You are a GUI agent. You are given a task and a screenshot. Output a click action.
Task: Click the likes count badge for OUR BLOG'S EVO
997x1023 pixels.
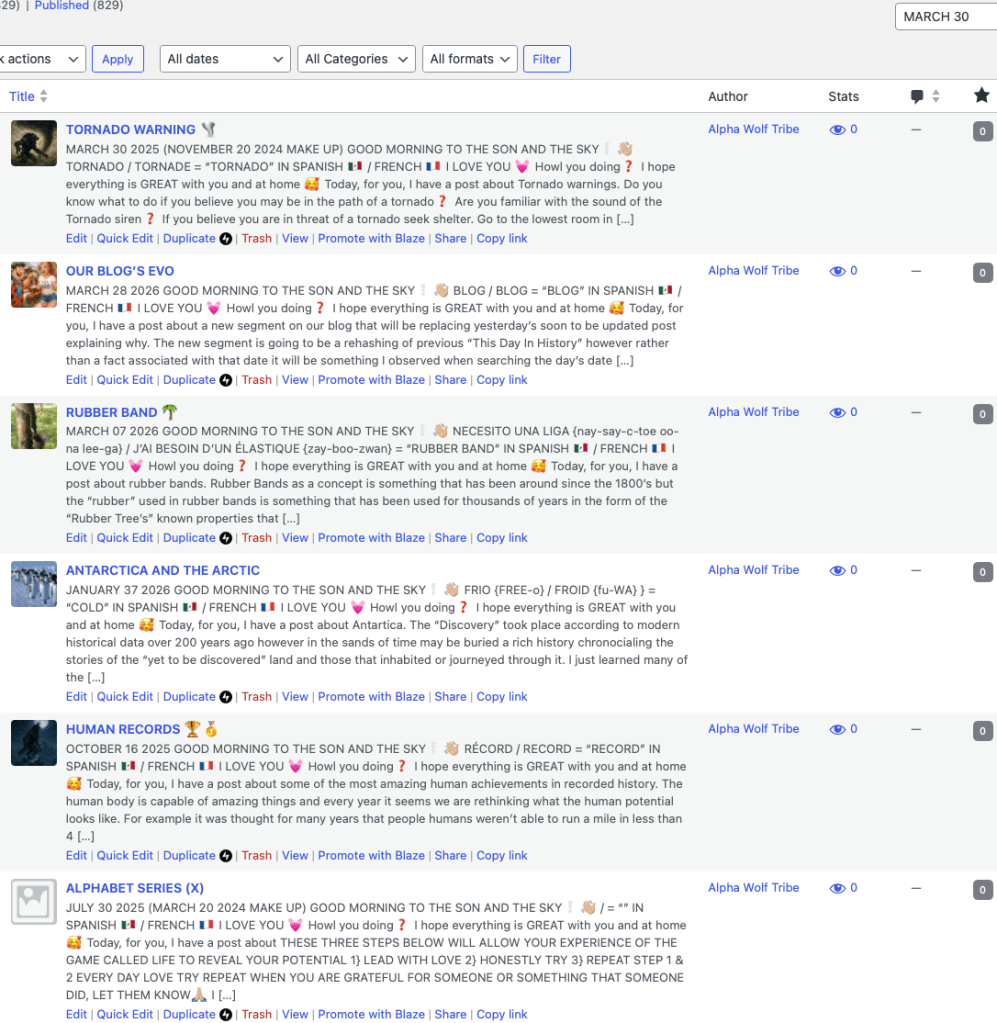[982, 273]
